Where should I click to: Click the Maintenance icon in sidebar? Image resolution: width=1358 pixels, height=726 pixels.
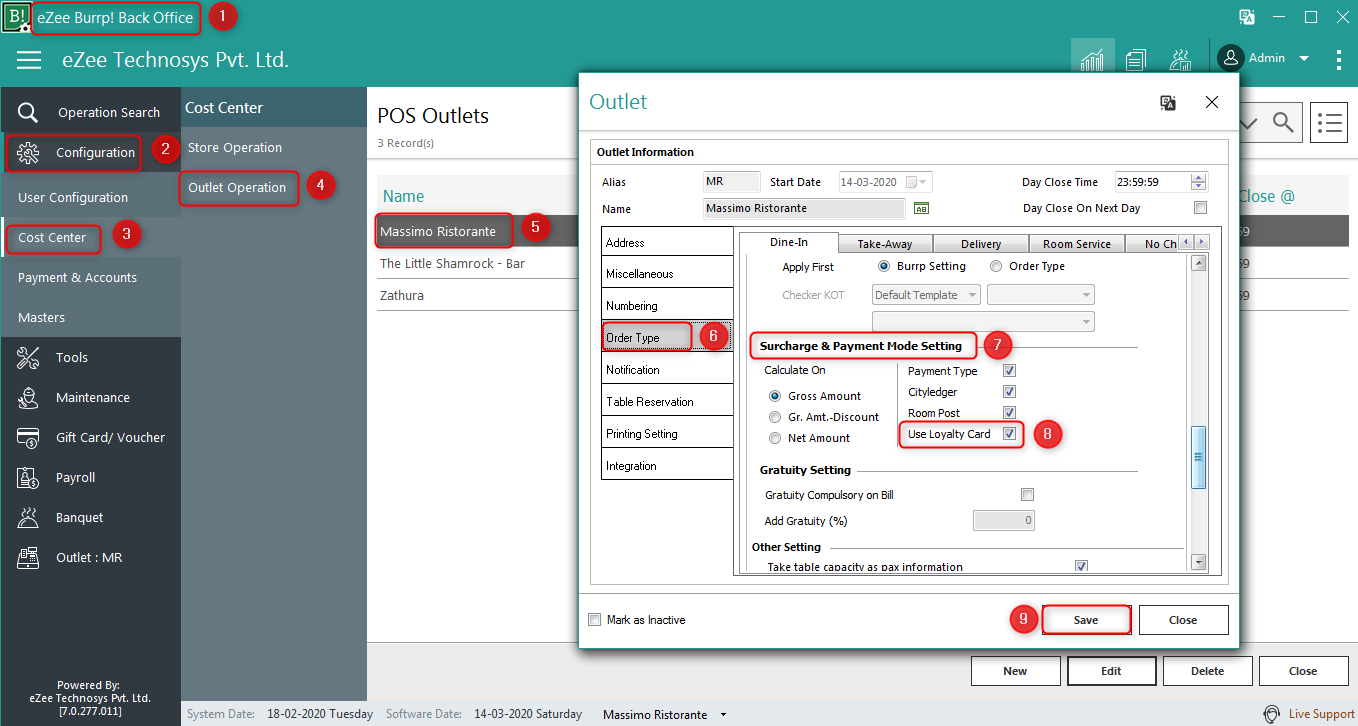pyautogui.click(x=28, y=397)
